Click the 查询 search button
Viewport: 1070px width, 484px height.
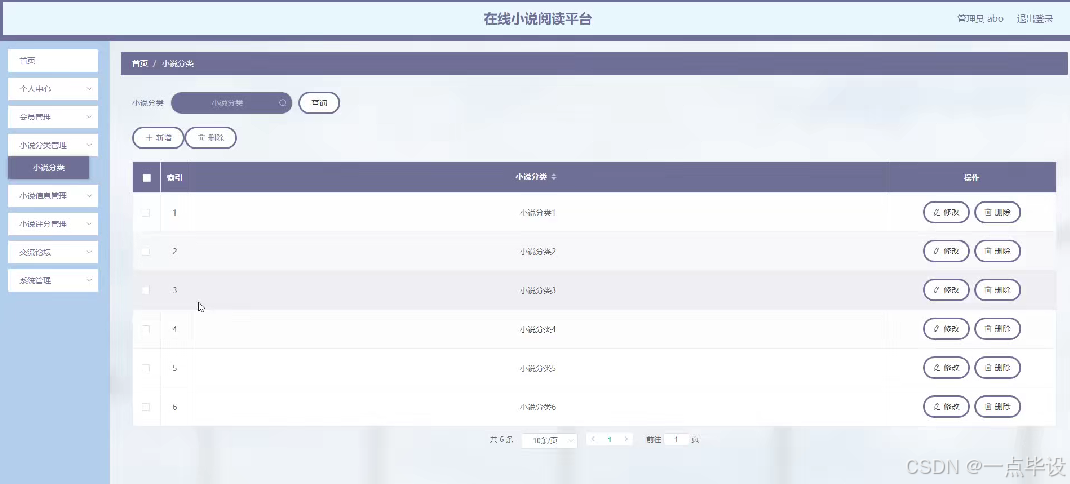click(319, 103)
